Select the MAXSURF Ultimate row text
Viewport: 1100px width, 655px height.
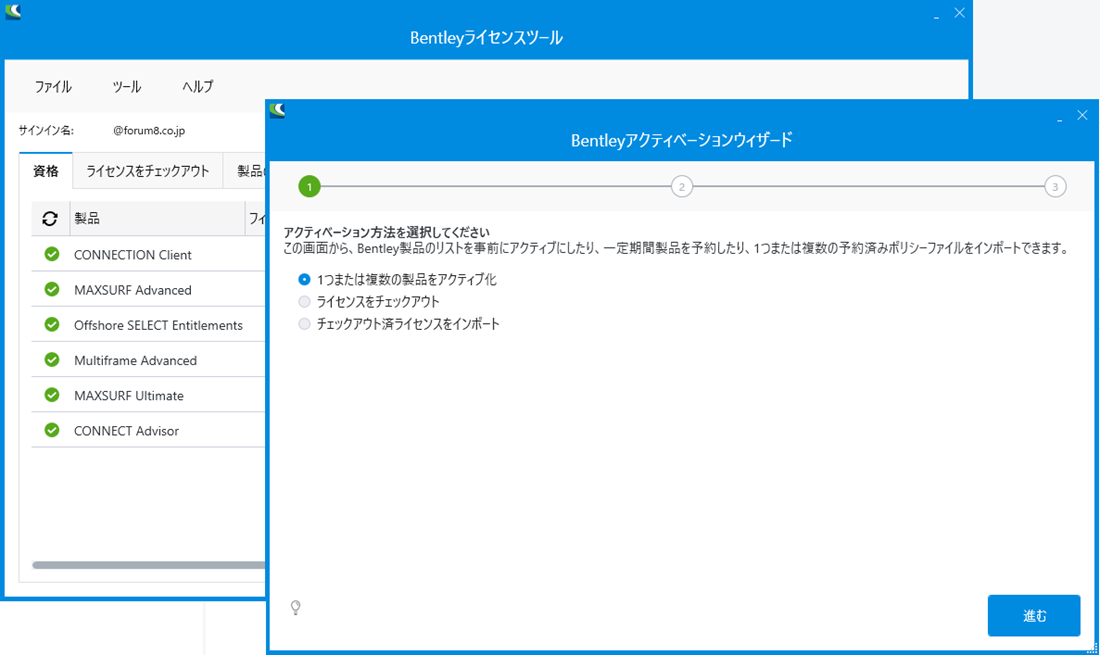point(129,396)
